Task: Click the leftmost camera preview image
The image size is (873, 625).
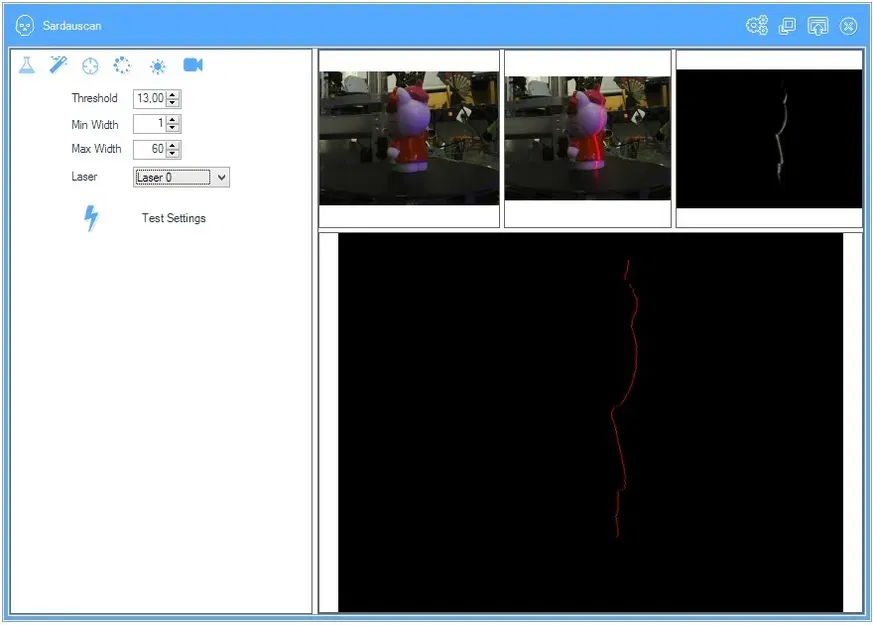Action: point(407,135)
